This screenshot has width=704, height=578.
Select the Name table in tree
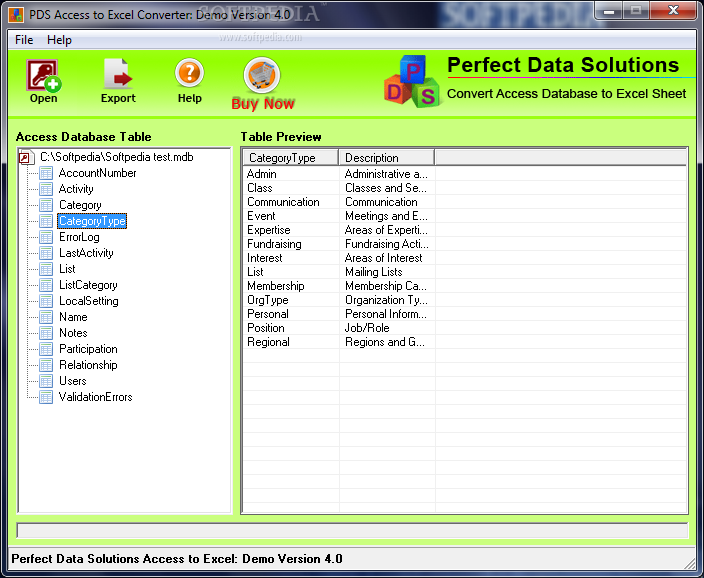click(x=73, y=317)
